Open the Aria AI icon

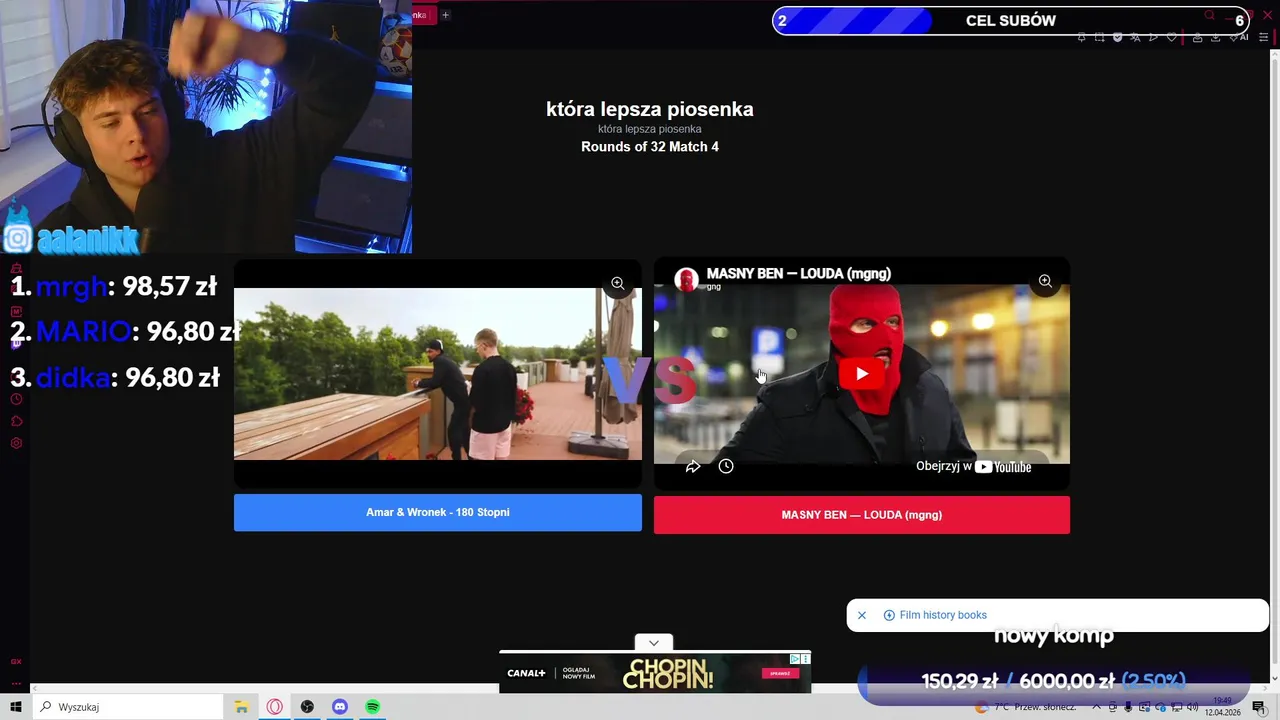click(1240, 37)
